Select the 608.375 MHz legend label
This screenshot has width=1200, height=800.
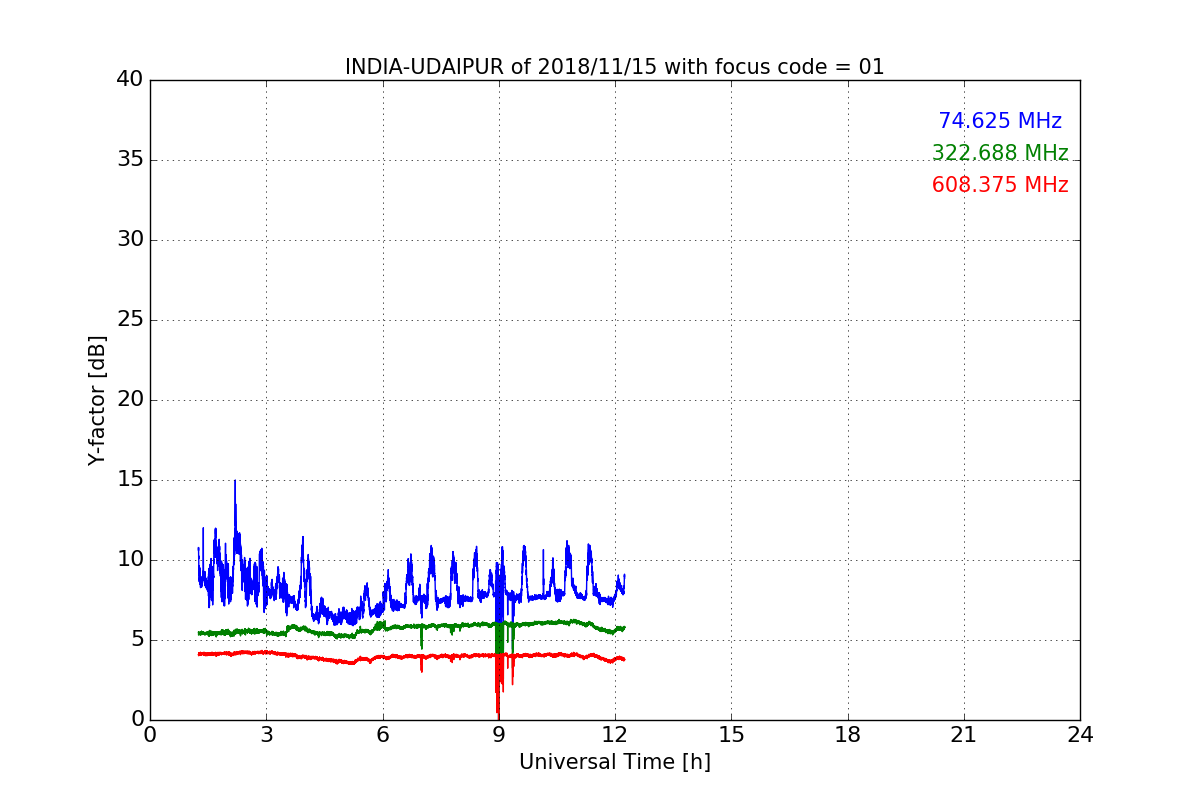(x=1000, y=185)
